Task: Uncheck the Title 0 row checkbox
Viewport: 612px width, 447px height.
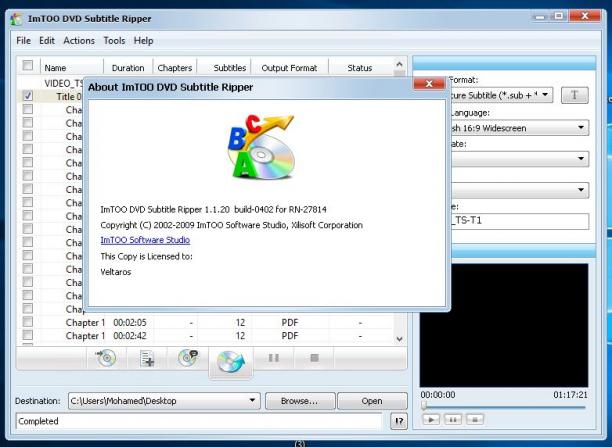Action: pyautogui.click(x=28, y=96)
